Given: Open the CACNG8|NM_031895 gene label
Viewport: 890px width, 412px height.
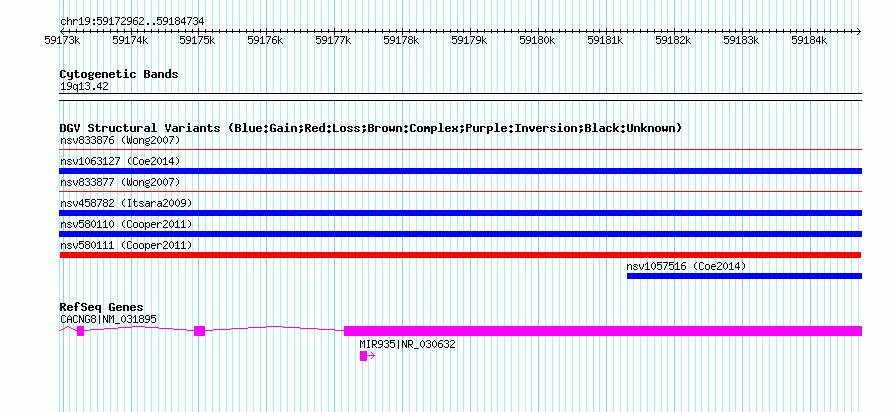Looking at the screenshot, I should point(108,319).
